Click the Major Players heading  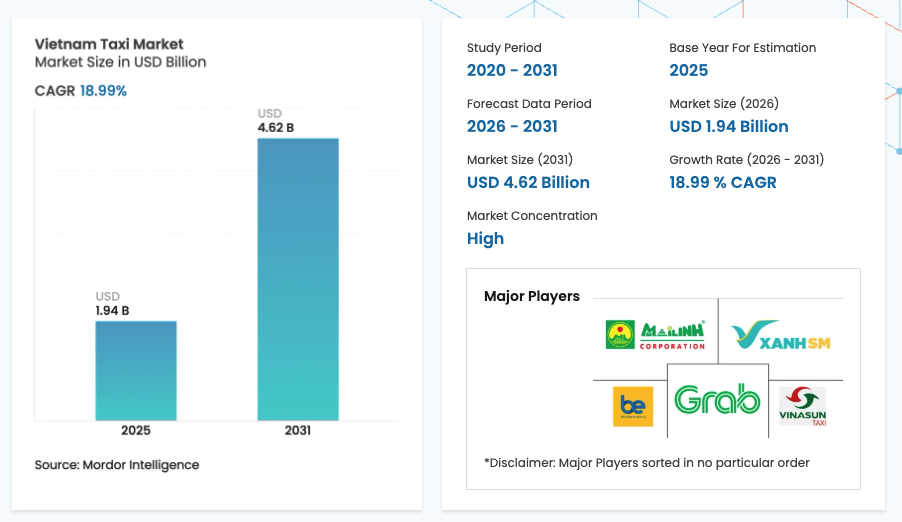[x=531, y=296]
